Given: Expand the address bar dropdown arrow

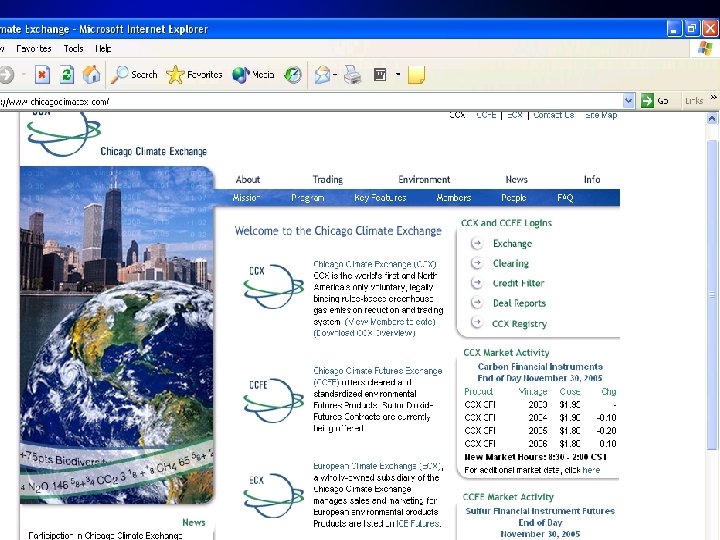Looking at the screenshot, I should pyautogui.click(x=628, y=101).
